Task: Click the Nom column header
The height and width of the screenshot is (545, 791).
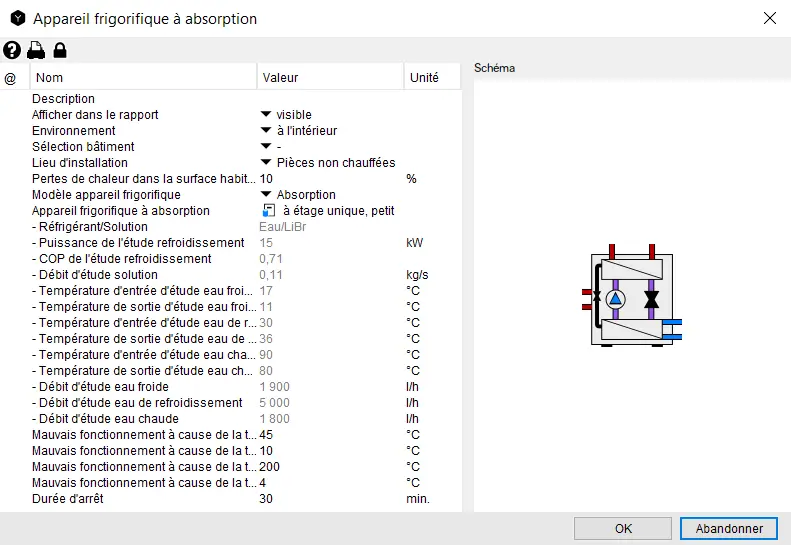Action: pyautogui.click(x=50, y=78)
